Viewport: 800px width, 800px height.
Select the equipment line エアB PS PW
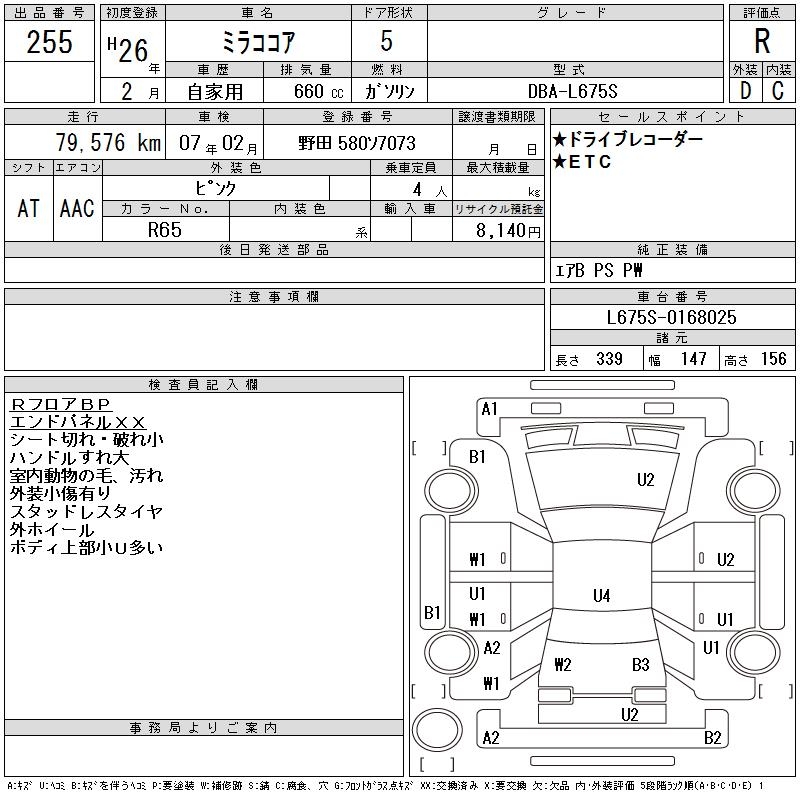598,270
